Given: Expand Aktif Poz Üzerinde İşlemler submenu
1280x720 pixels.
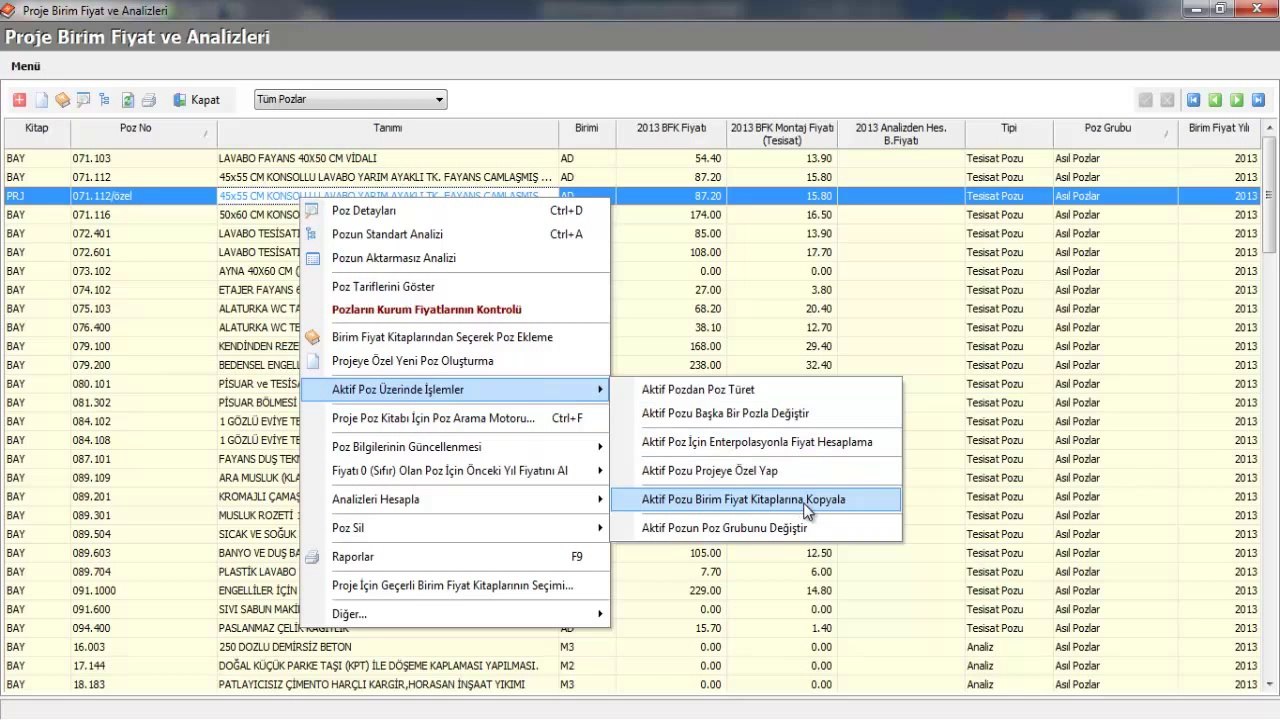Looking at the screenshot, I should [455, 389].
